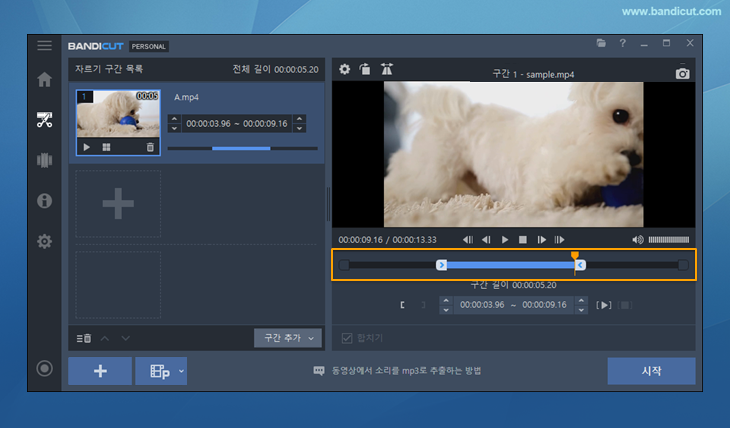Open preview settings gear above the video
Screen dimensions: 730x428
tap(345, 69)
